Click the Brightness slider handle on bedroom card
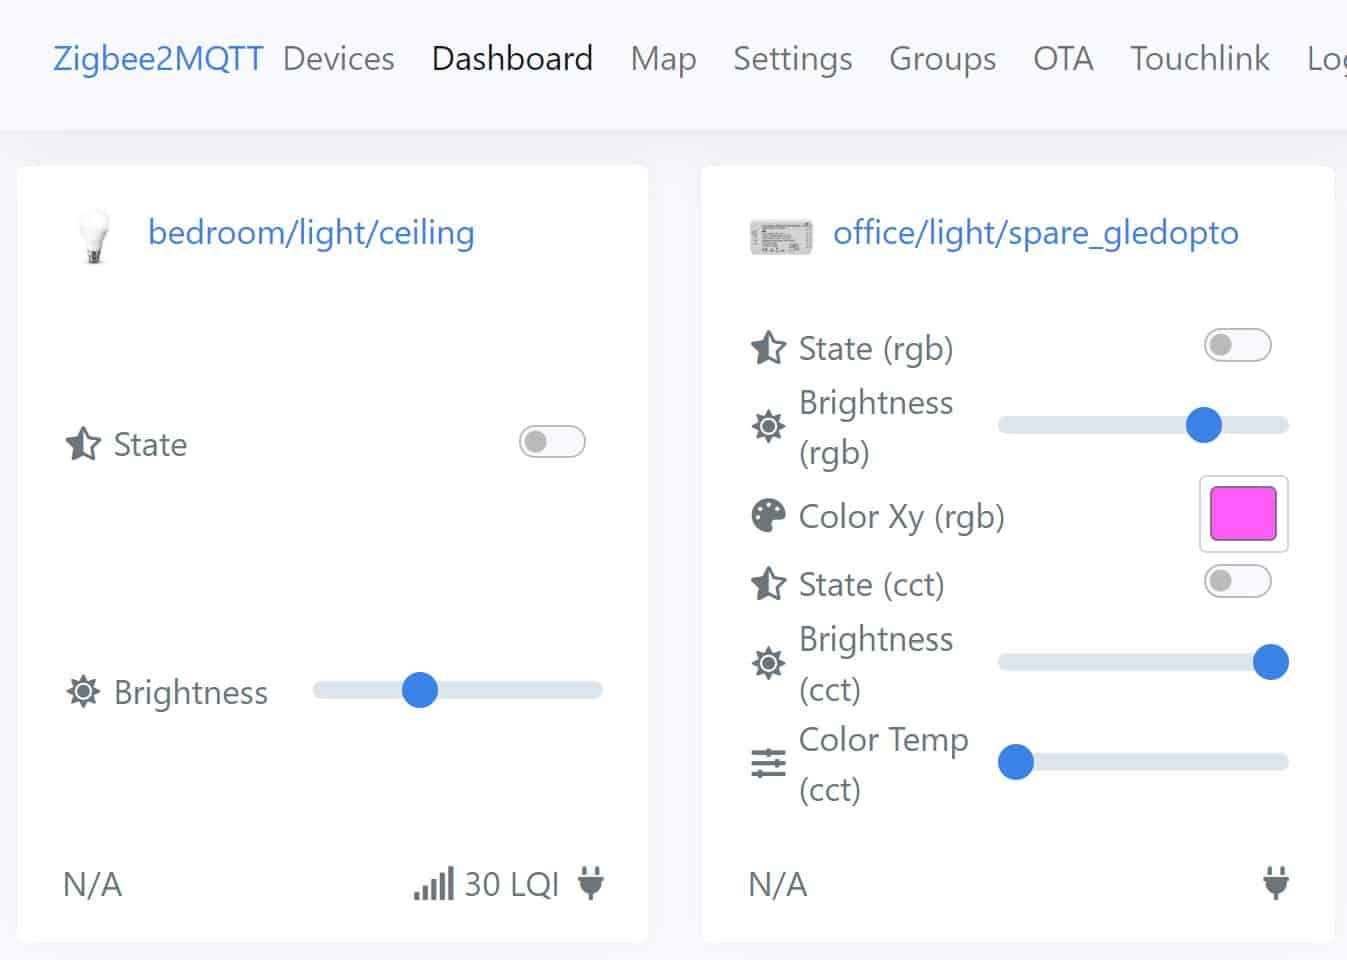 (421, 690)
